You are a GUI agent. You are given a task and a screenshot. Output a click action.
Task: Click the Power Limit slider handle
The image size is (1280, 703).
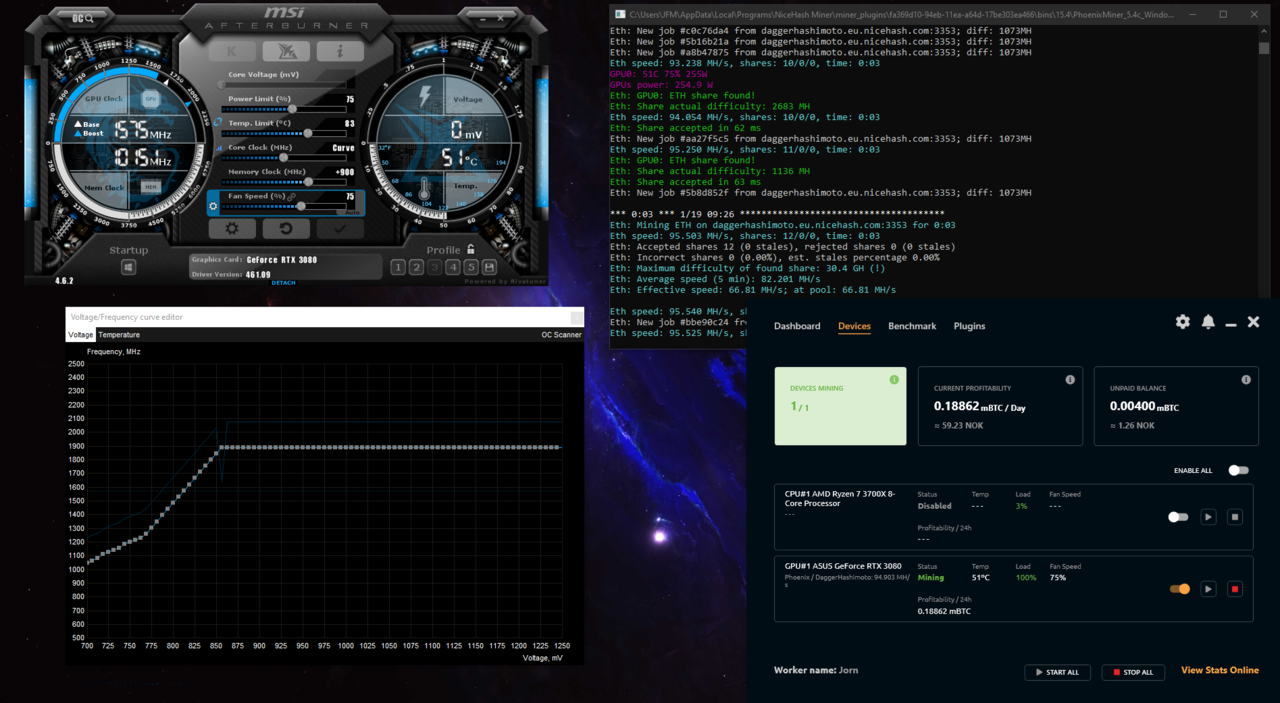(x=292, y=109)
